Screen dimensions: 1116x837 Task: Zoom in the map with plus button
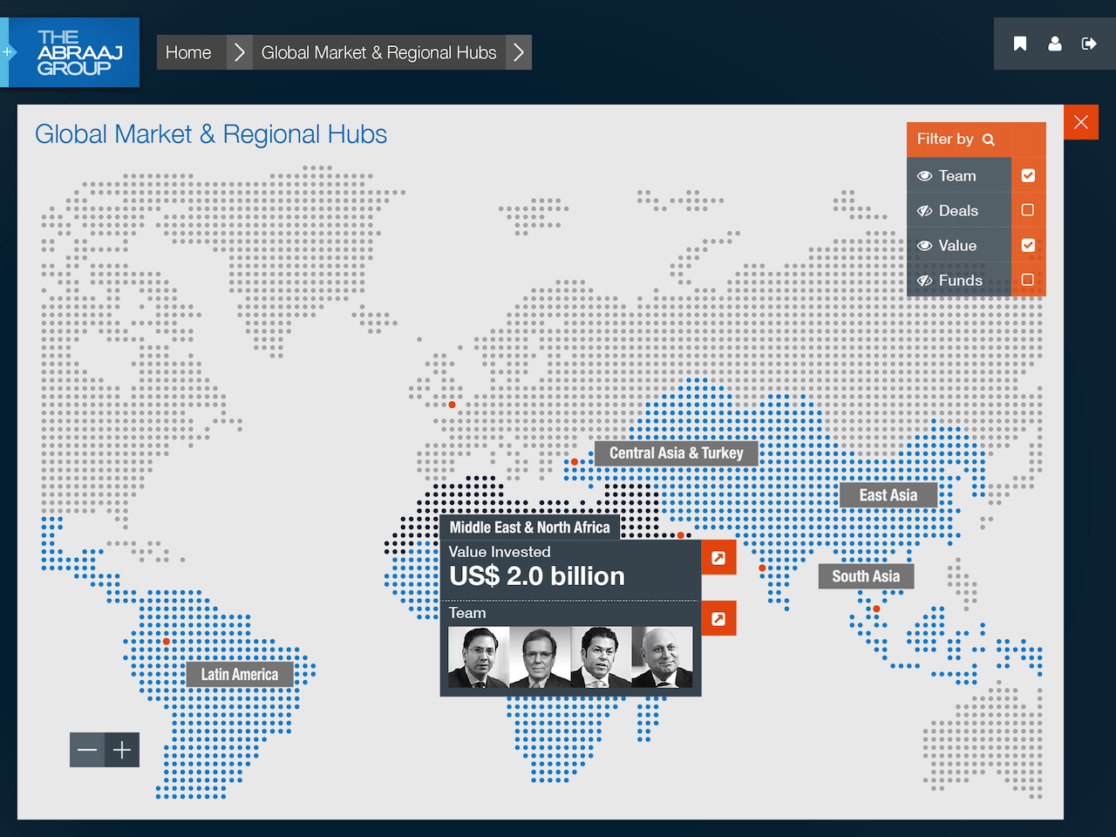coord(122,750)
